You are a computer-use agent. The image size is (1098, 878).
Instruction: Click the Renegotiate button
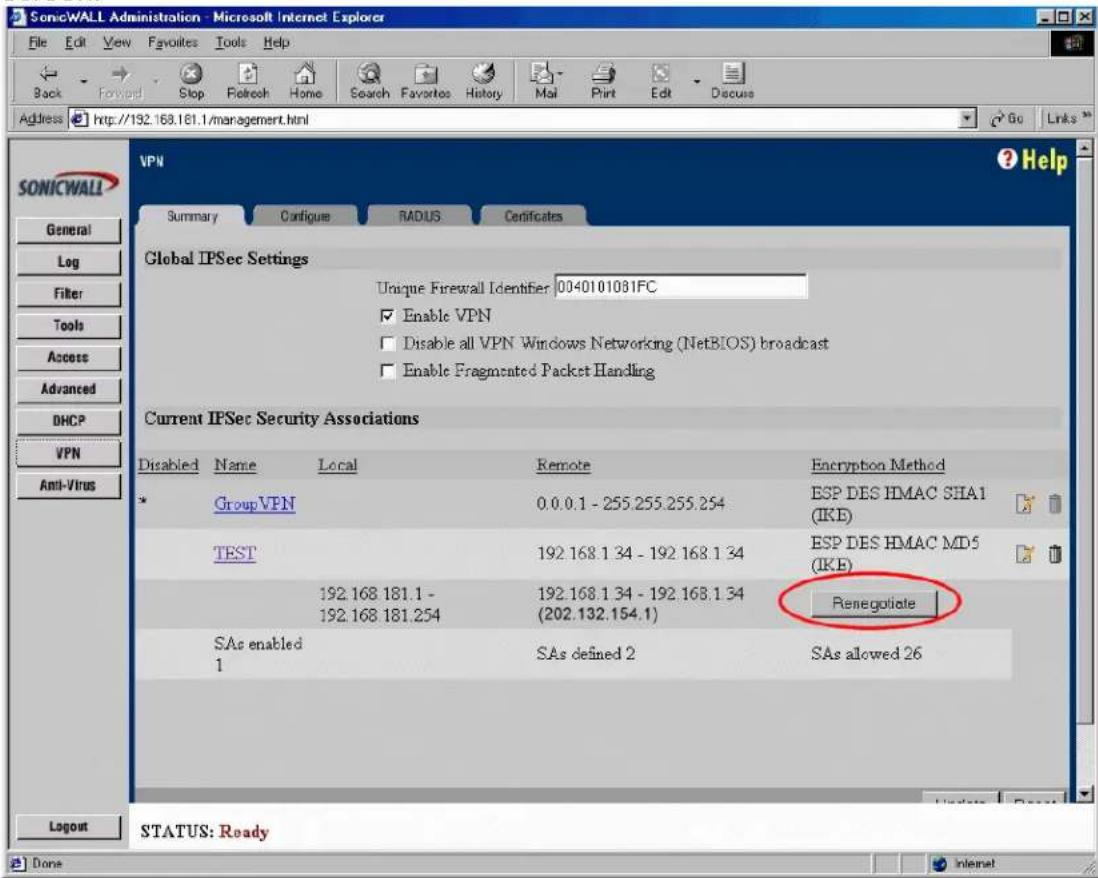873,603
